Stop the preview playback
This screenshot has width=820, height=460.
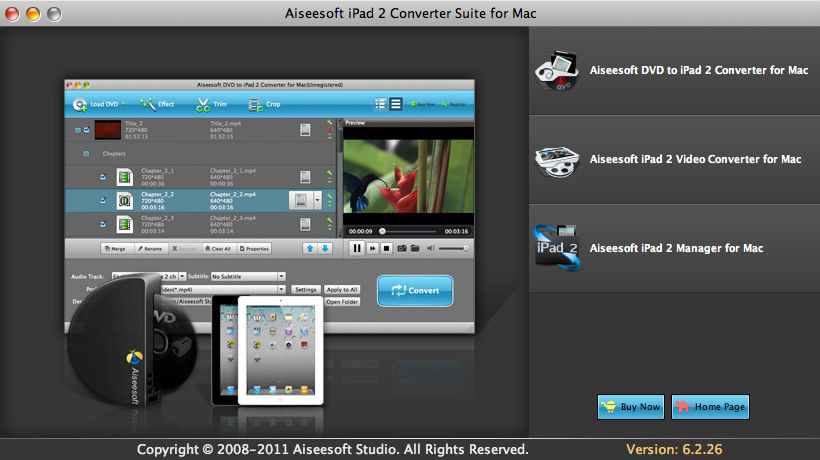coord(386,248)
